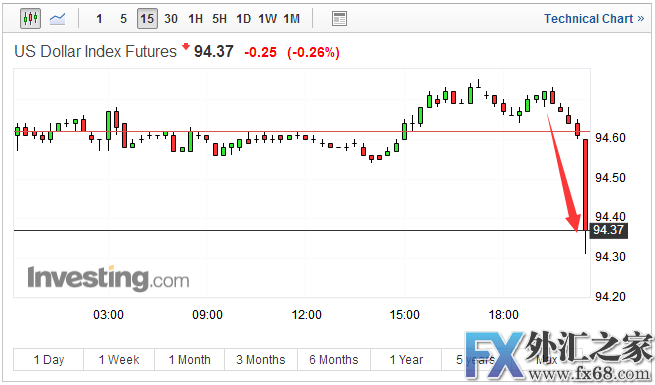Show the 1 Day range
The width and height of the screenshot is (655, 385).
point(49,360)
